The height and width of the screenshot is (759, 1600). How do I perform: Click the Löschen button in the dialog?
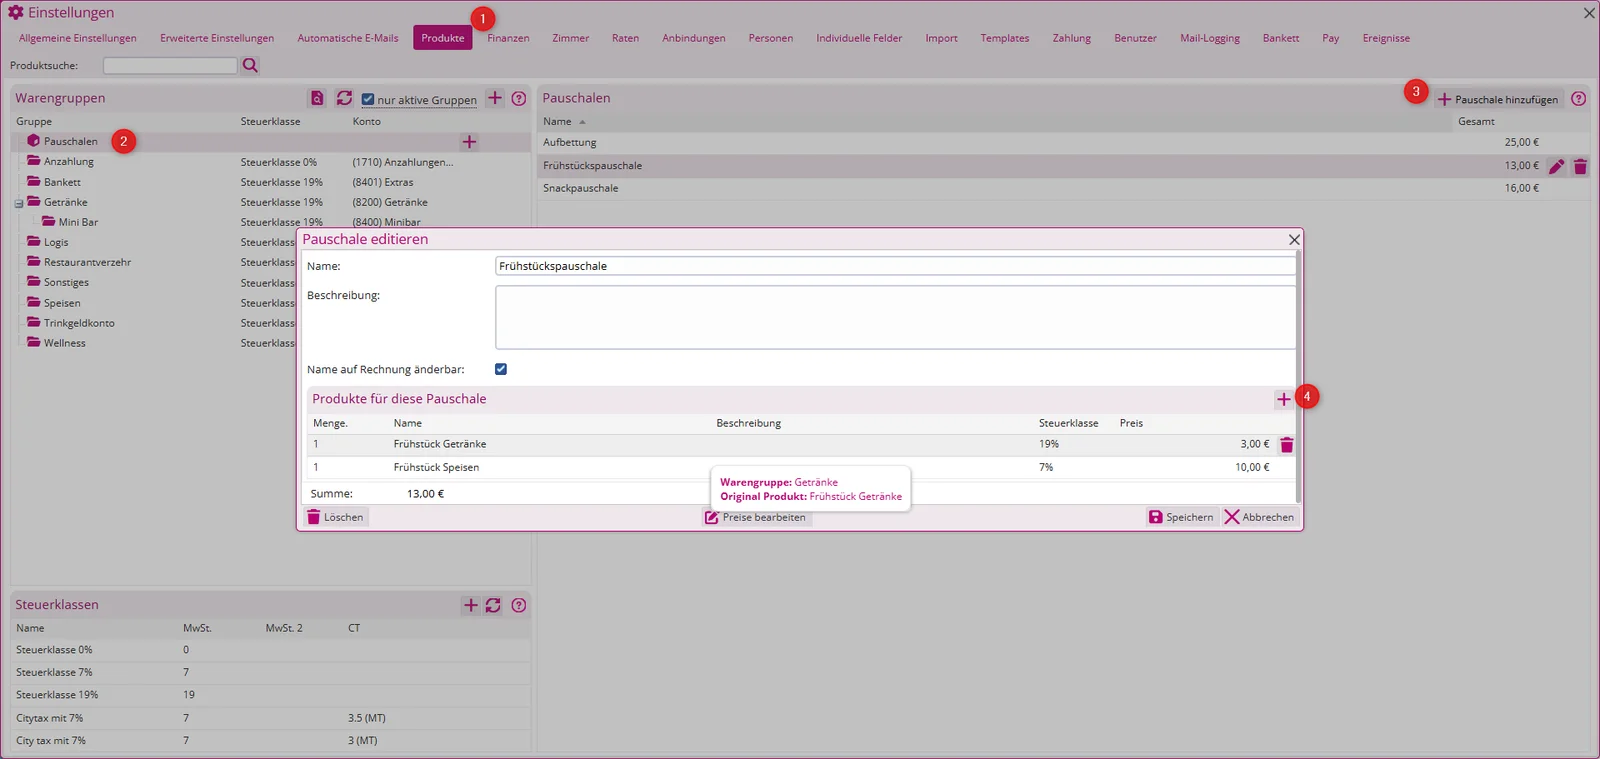pos(335,517)
